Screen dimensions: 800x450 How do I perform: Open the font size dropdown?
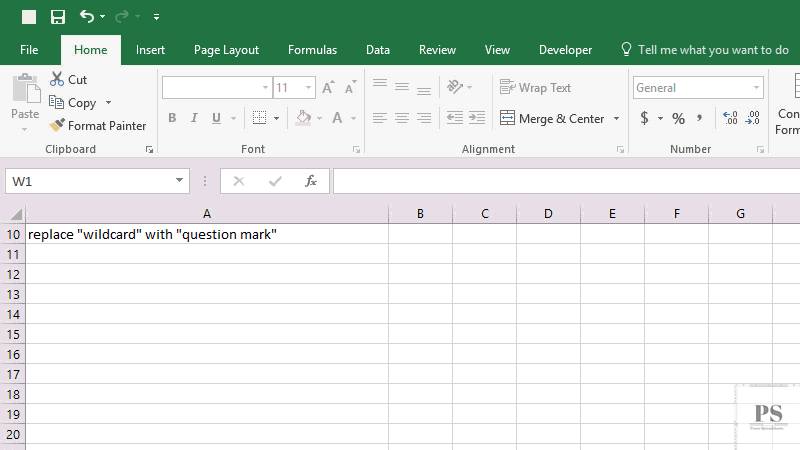tap(308, 88)
